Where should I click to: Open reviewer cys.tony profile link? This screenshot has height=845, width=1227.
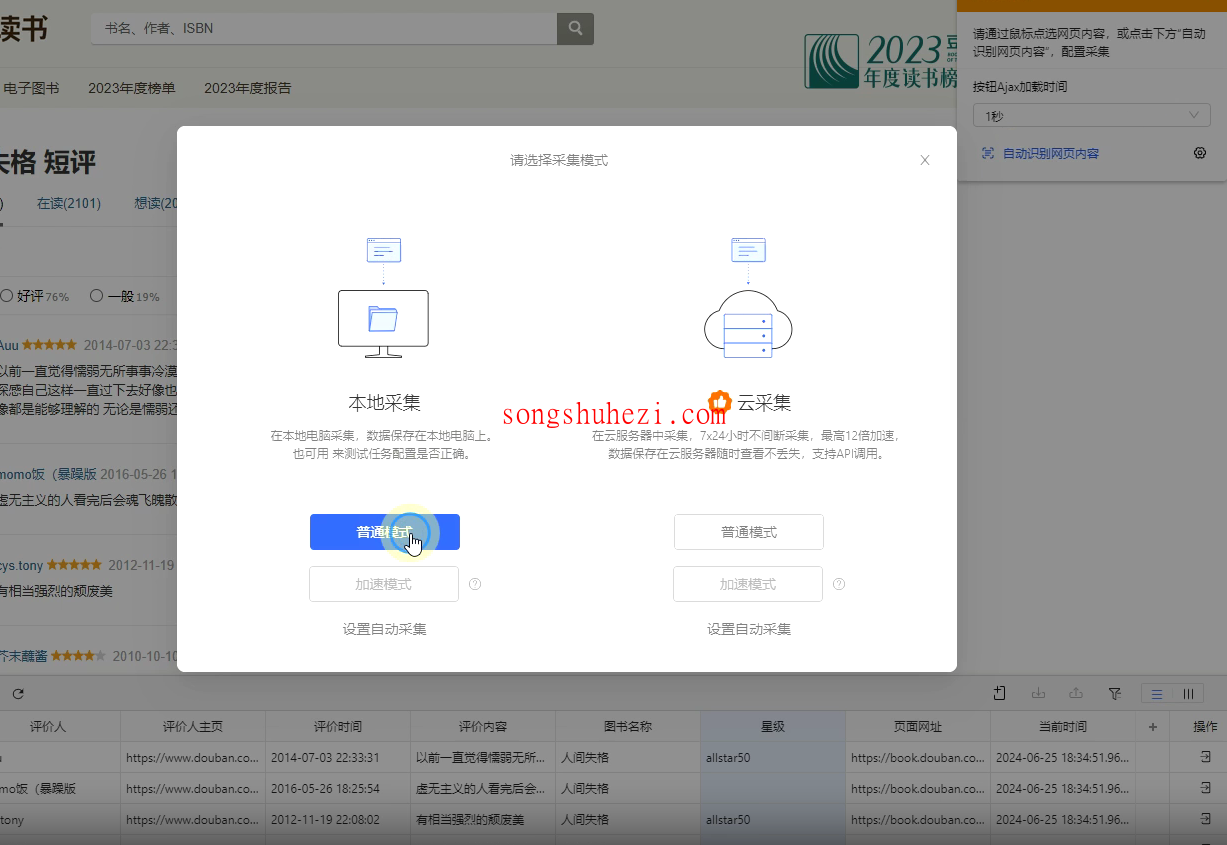(x=22, y=565)
